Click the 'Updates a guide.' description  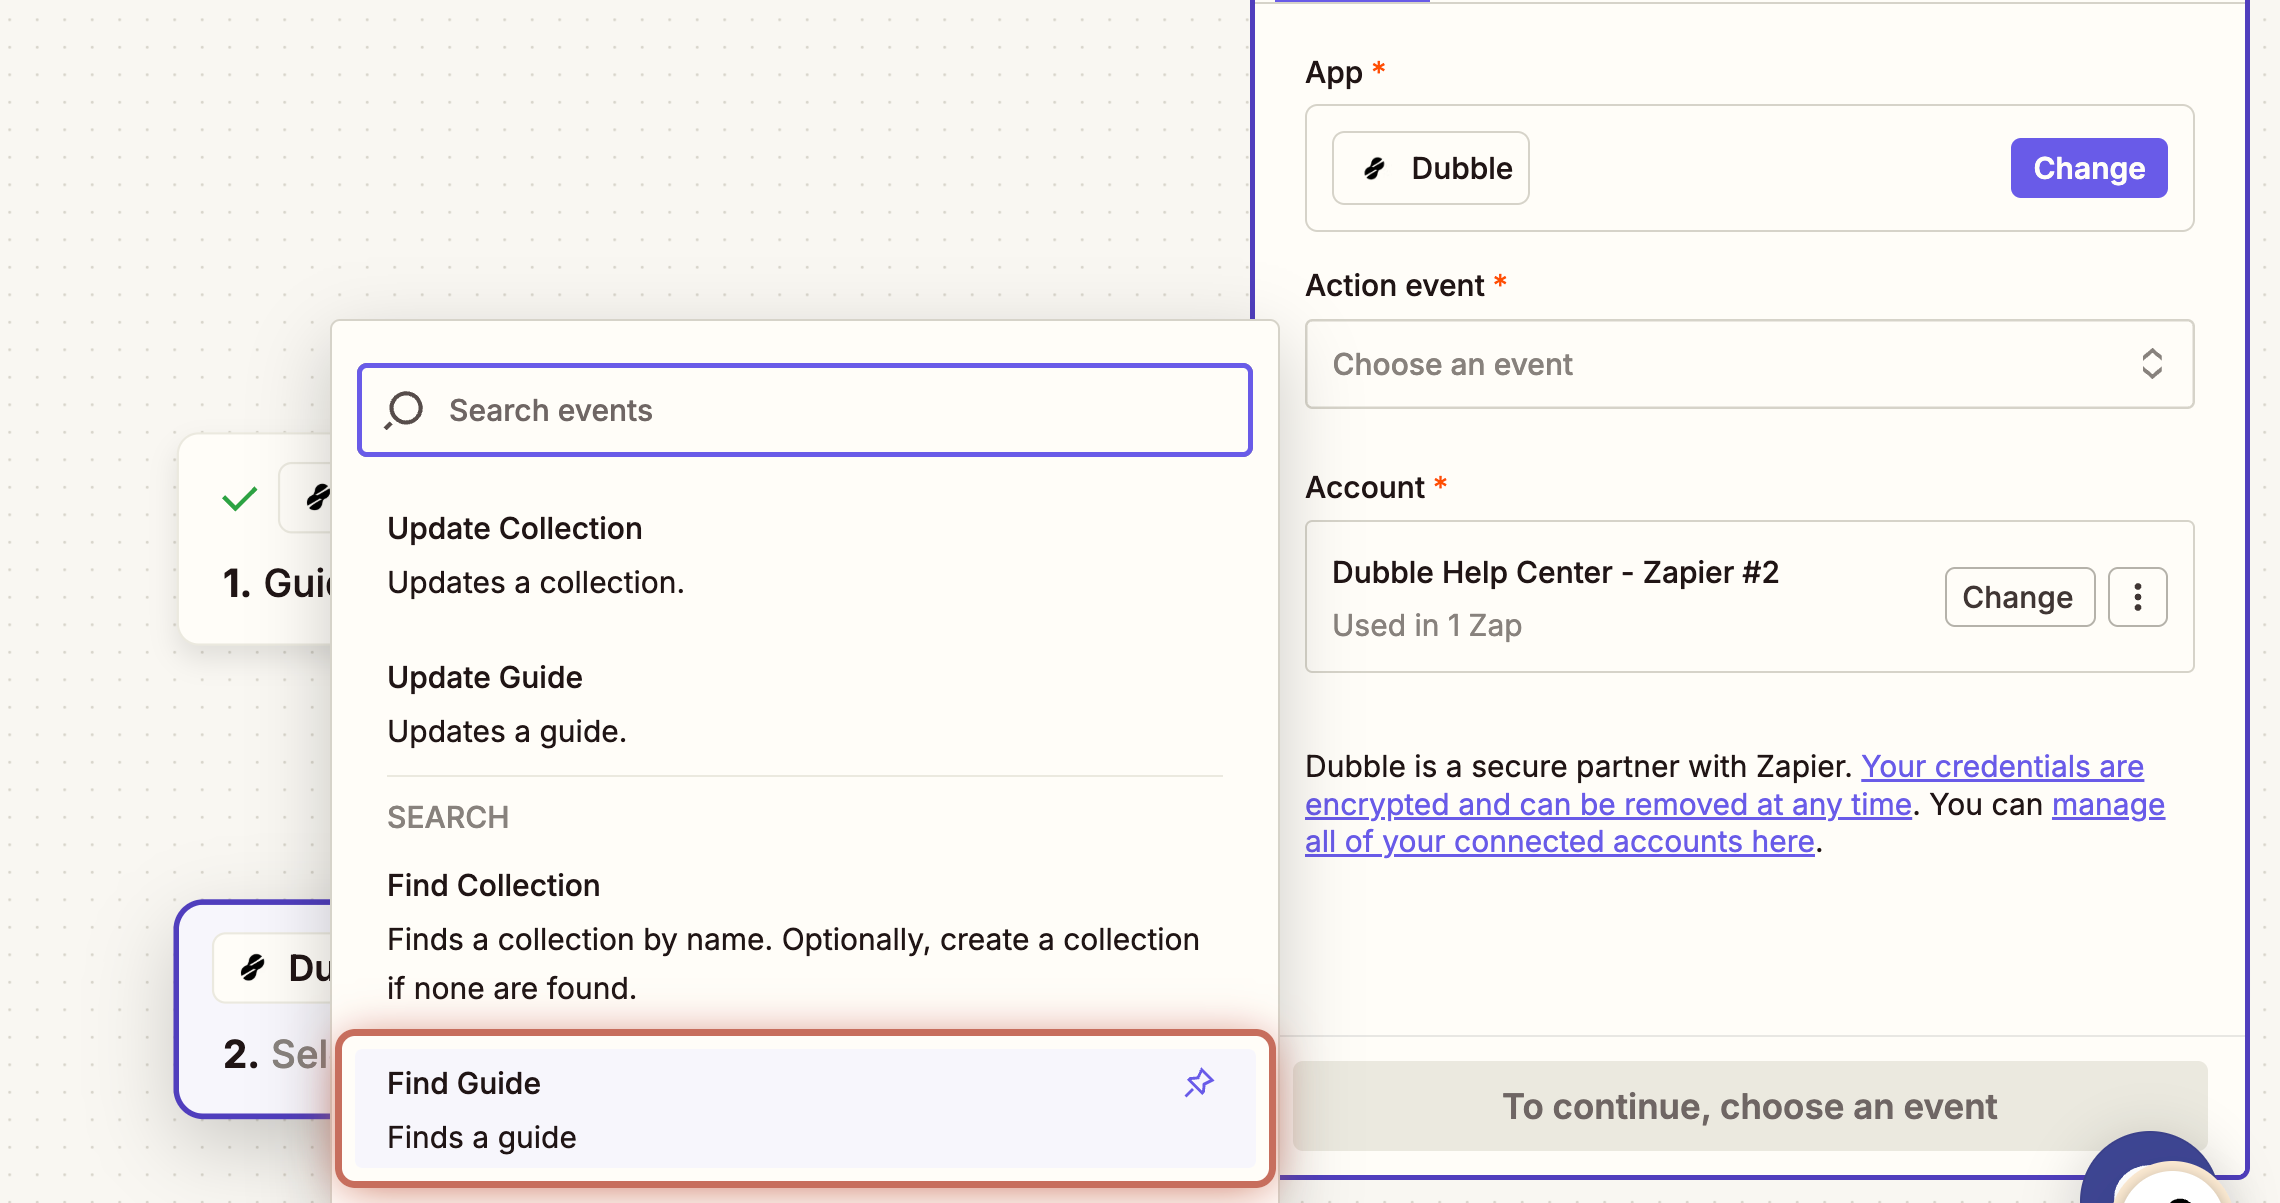click(507, 731)
